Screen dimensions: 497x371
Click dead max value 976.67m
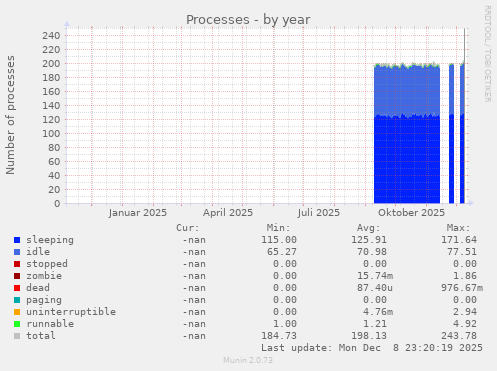tap(462, 288)
